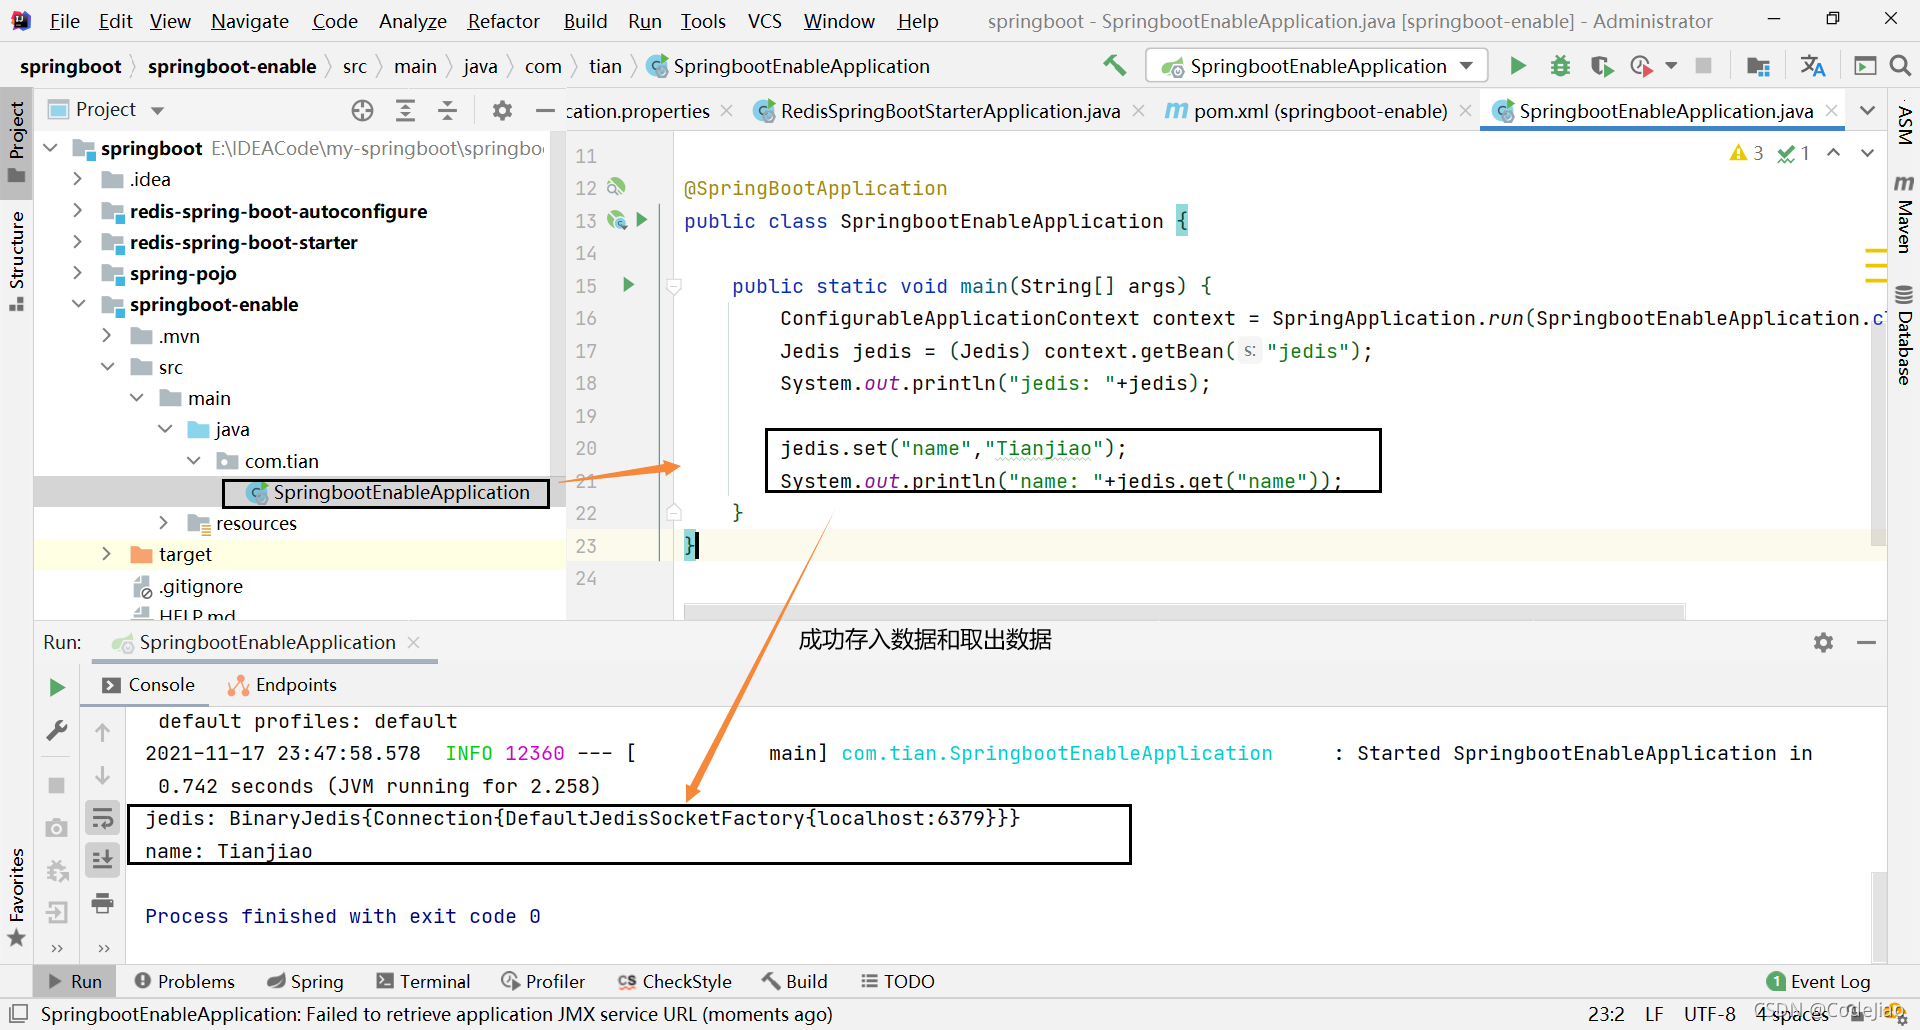
Task: Click console vertical scrollbar
Action: tap(1879, 915)
